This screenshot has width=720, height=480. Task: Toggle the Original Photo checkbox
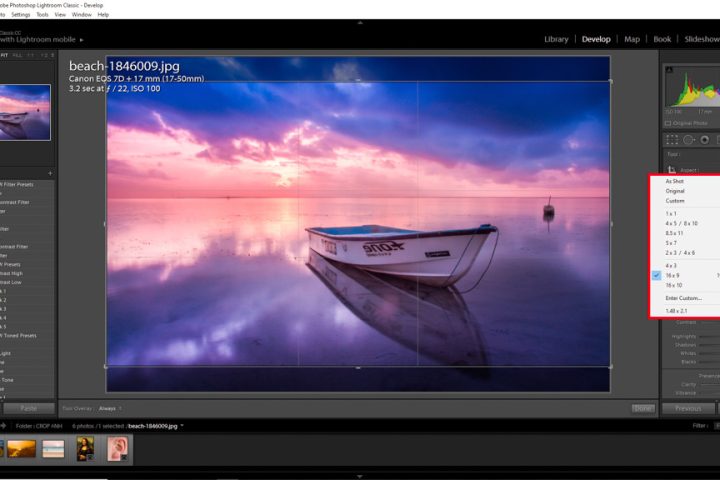click(x=668, y=124)
